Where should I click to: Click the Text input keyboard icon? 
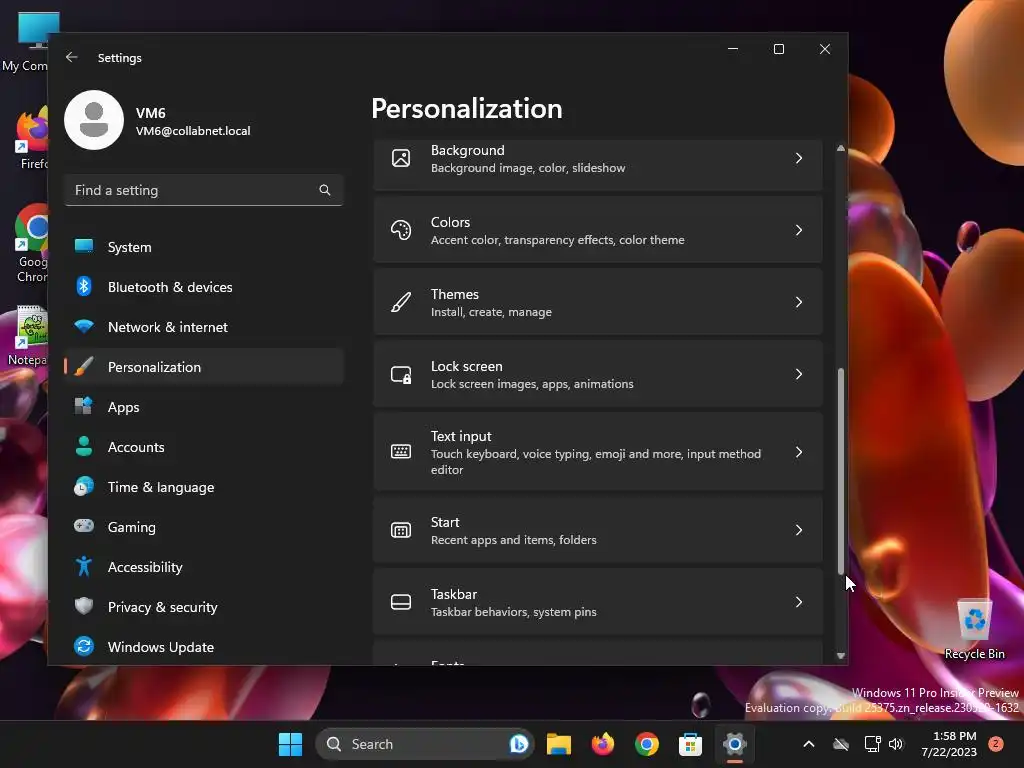(401, 451)
